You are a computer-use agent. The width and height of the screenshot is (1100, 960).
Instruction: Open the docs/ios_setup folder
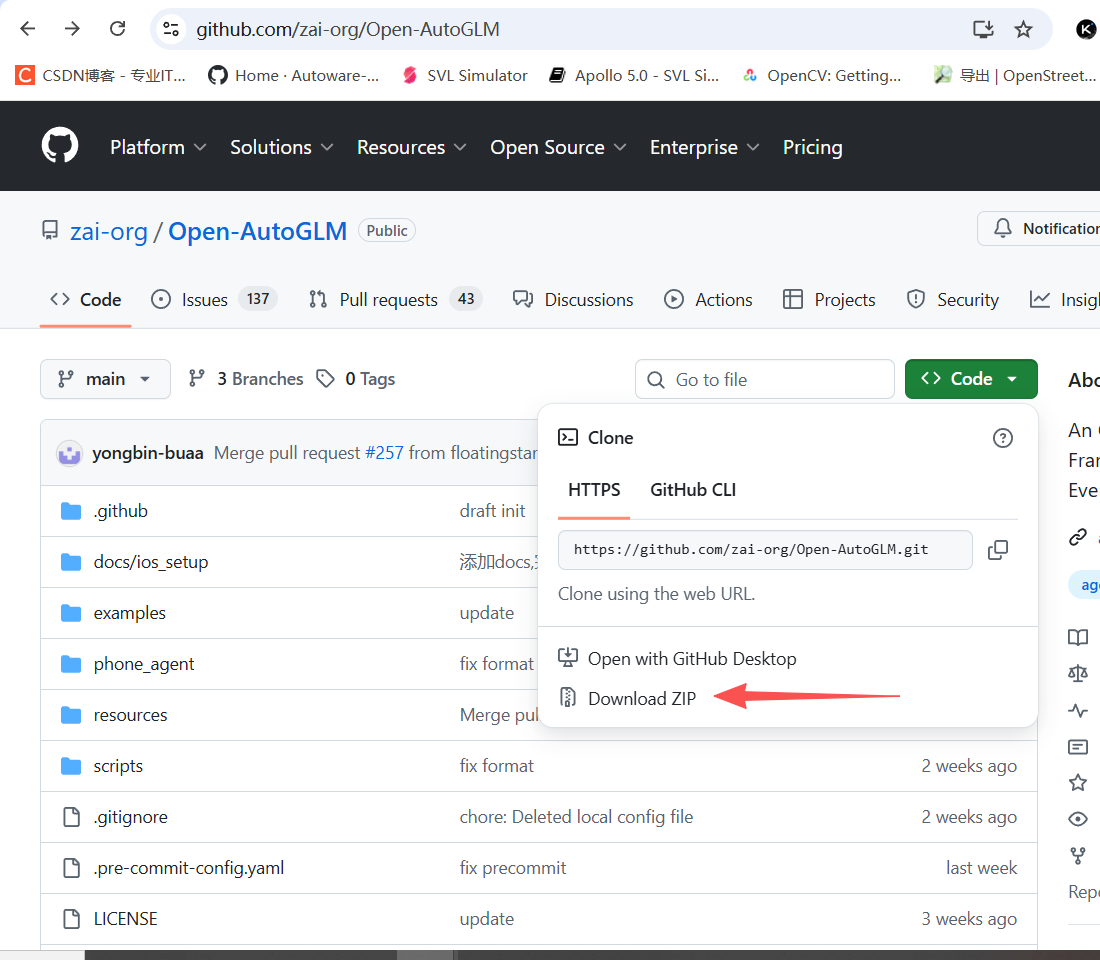click(151, 562)
